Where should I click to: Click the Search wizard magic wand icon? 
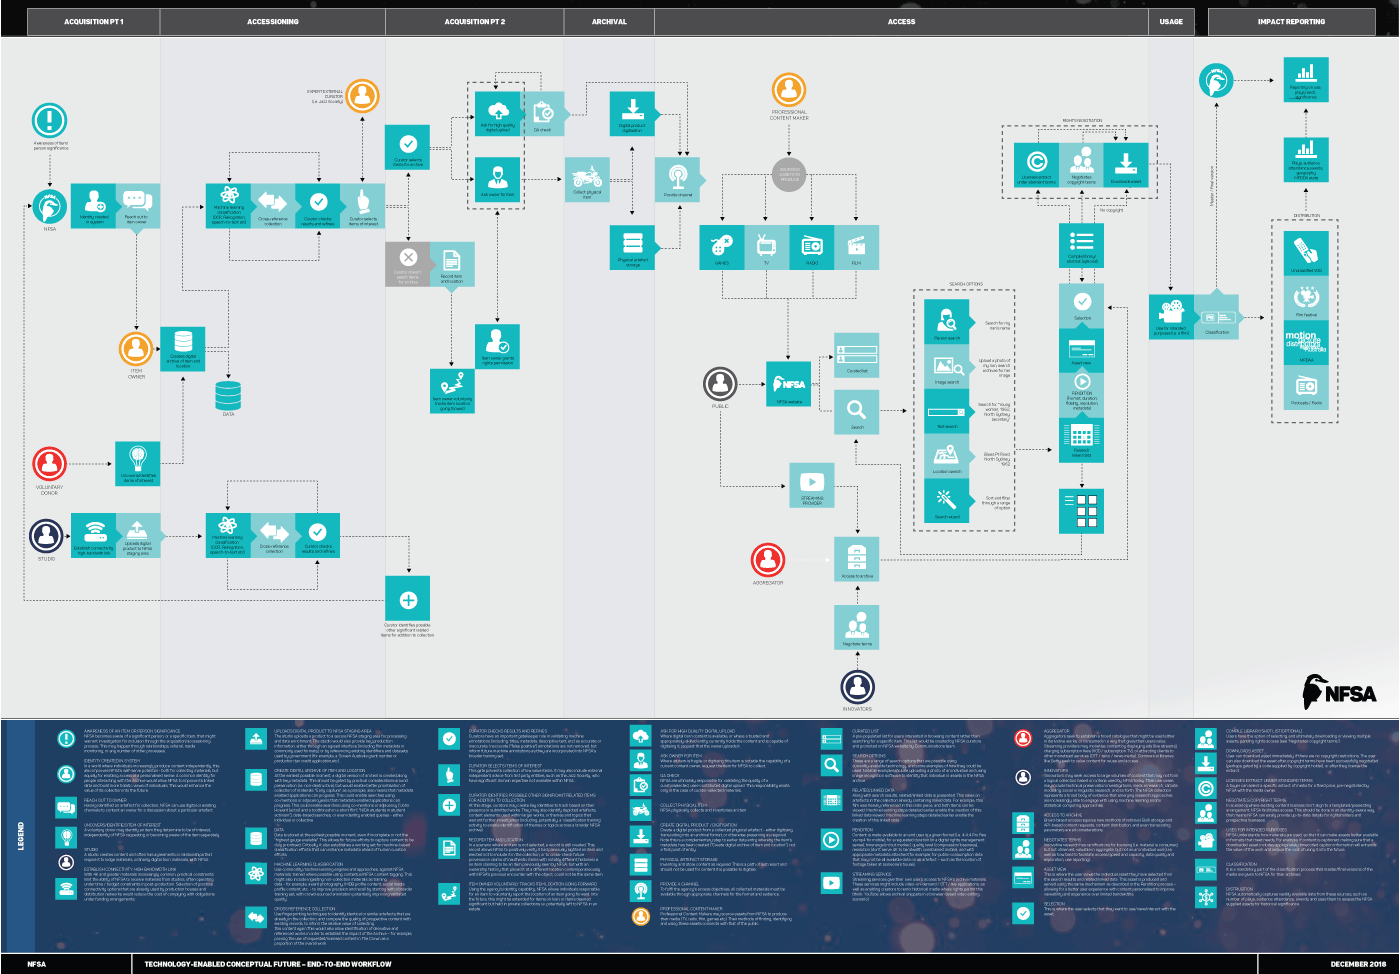point(946,500)
